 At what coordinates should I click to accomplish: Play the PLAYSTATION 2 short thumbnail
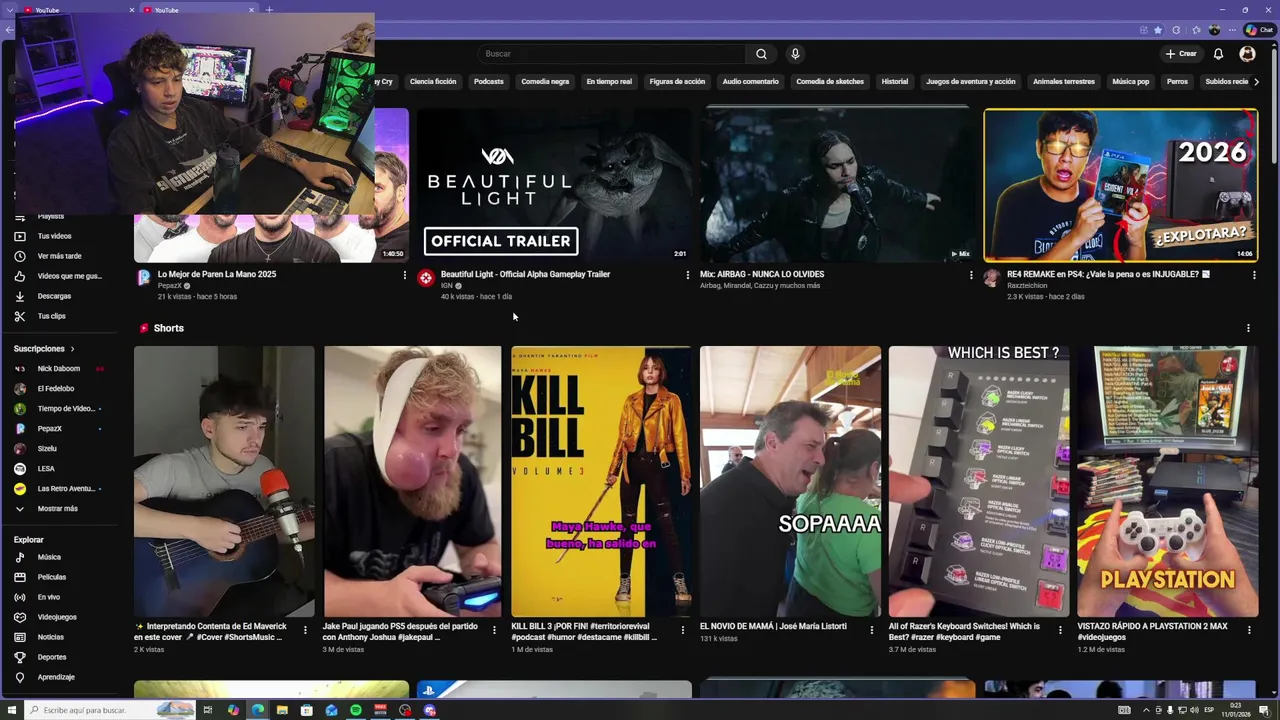tap(1168, 482)
